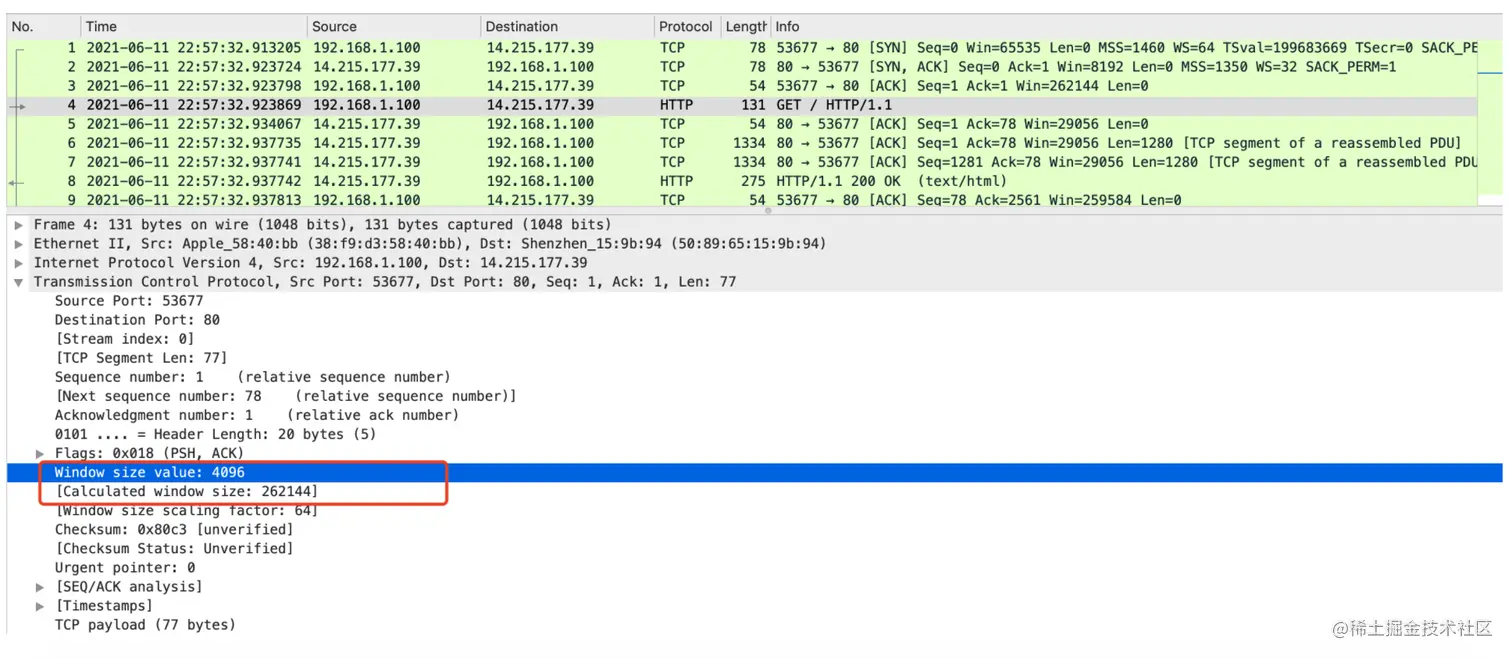Expand the [Timestamps] row
Viewport: 1512px width, 658px height.
(40, 606)
